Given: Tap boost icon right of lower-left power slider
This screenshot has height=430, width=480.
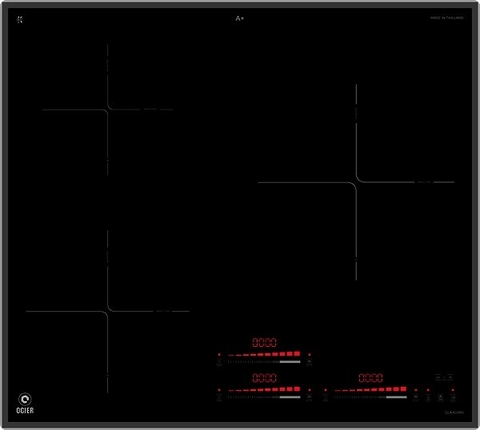Looking at the screenshot, I should pos(309,398).
